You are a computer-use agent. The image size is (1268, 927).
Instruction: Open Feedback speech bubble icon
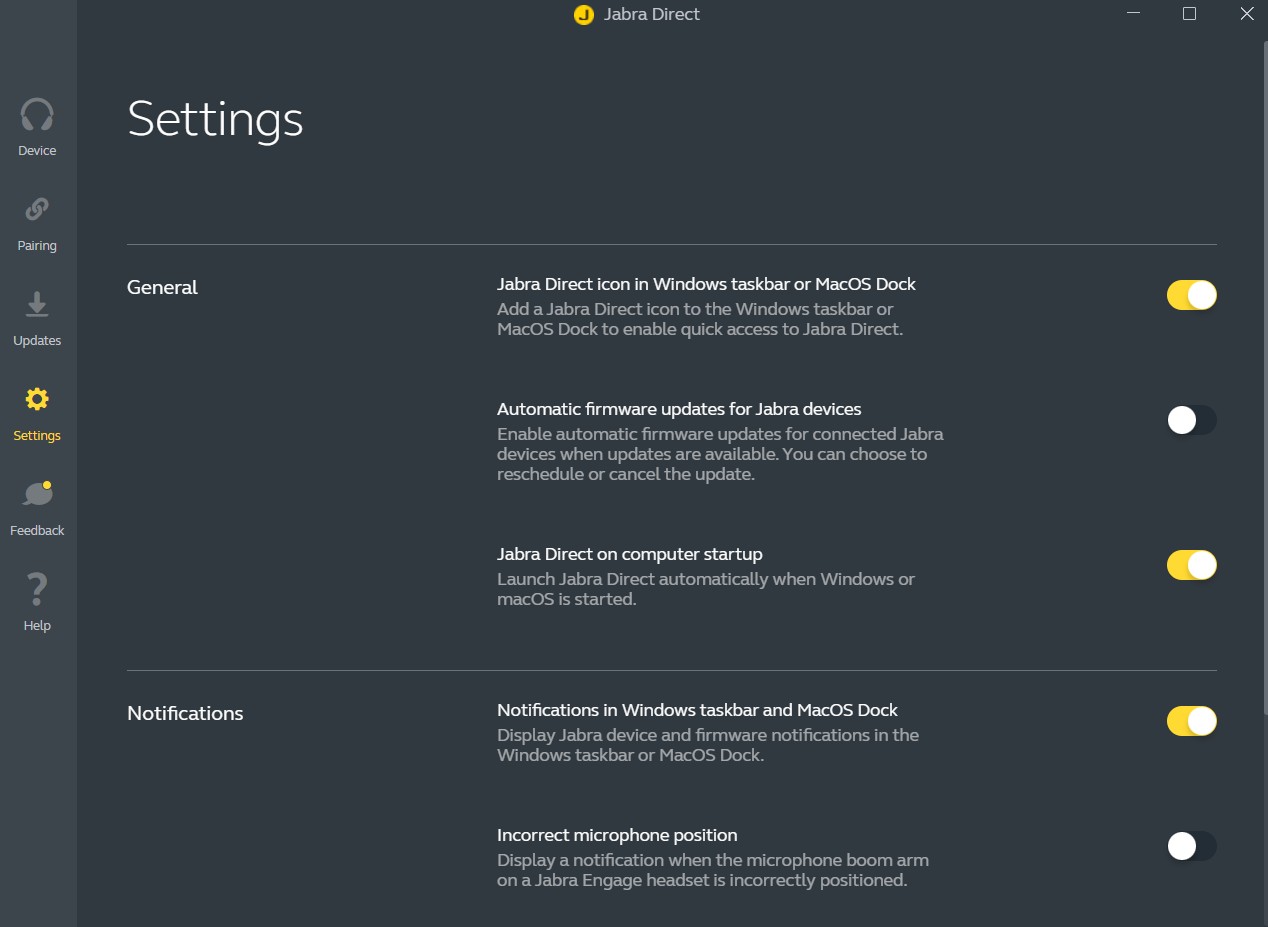coord(37,495)
